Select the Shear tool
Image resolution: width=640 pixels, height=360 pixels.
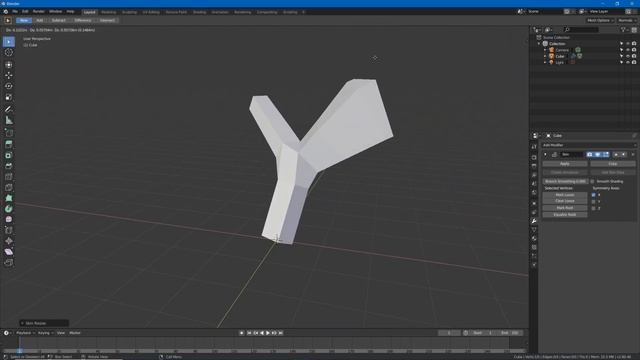(9, 252)
